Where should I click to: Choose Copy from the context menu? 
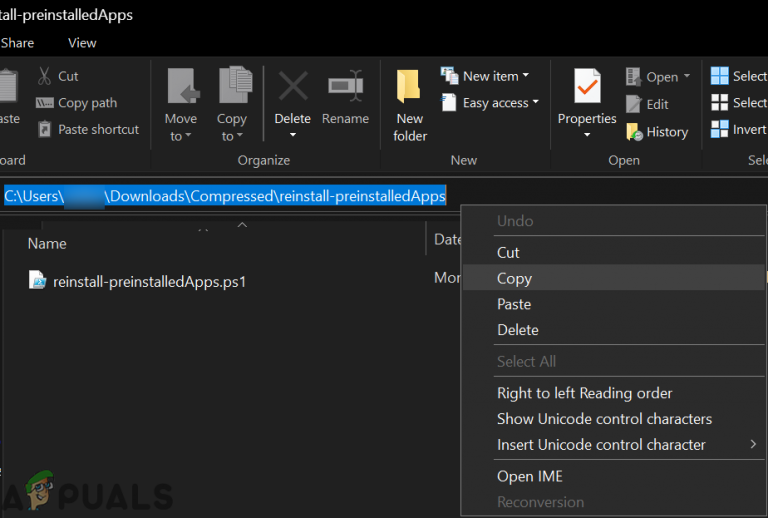pyautogui.click(x=514, y=278)
